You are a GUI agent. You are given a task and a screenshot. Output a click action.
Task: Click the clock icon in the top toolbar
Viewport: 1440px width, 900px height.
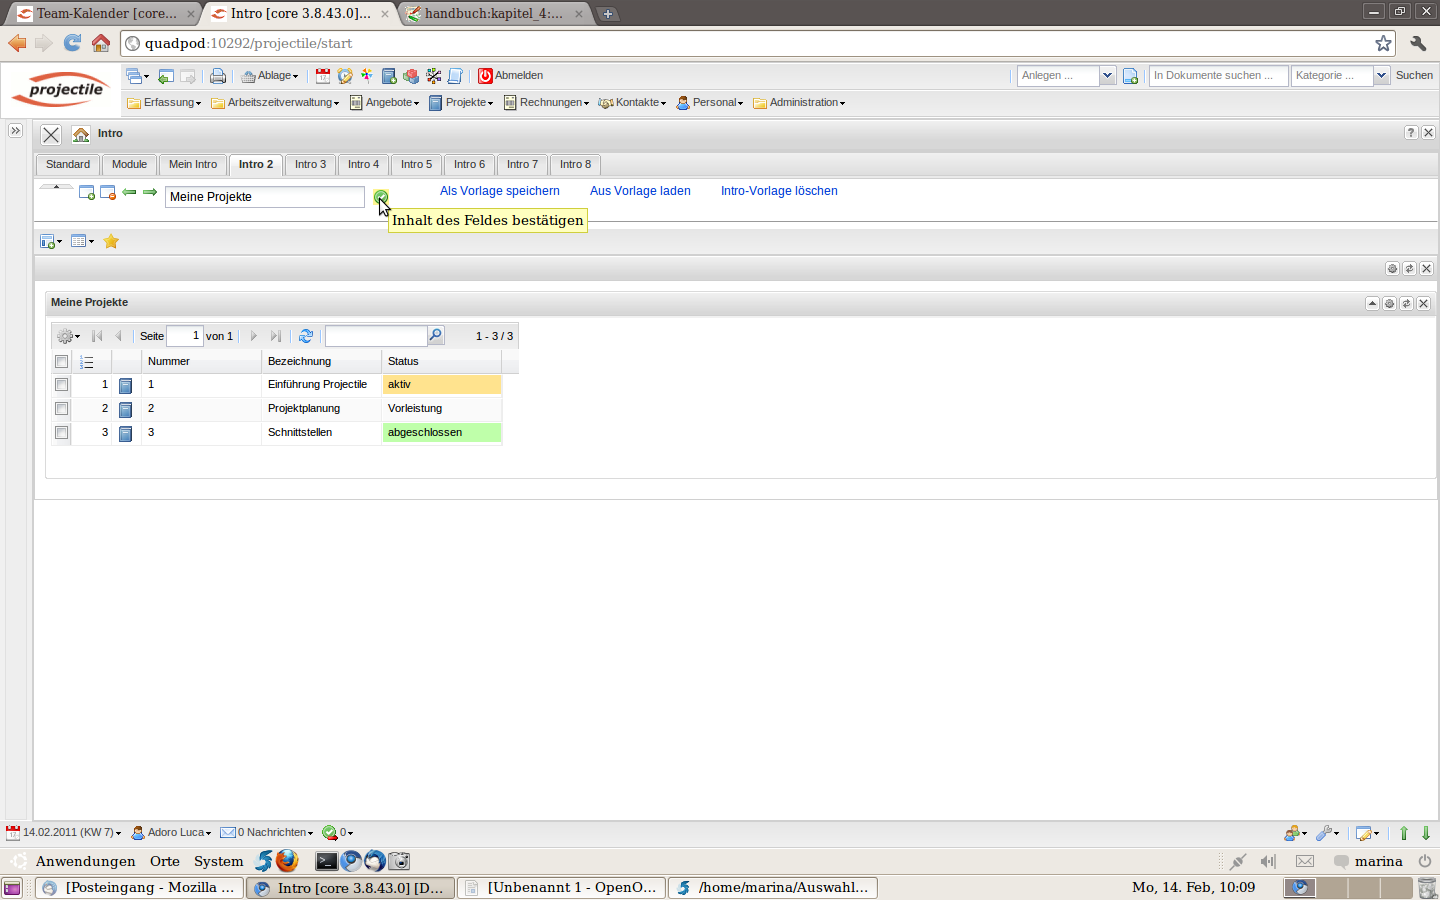click(x=345, y=76)
